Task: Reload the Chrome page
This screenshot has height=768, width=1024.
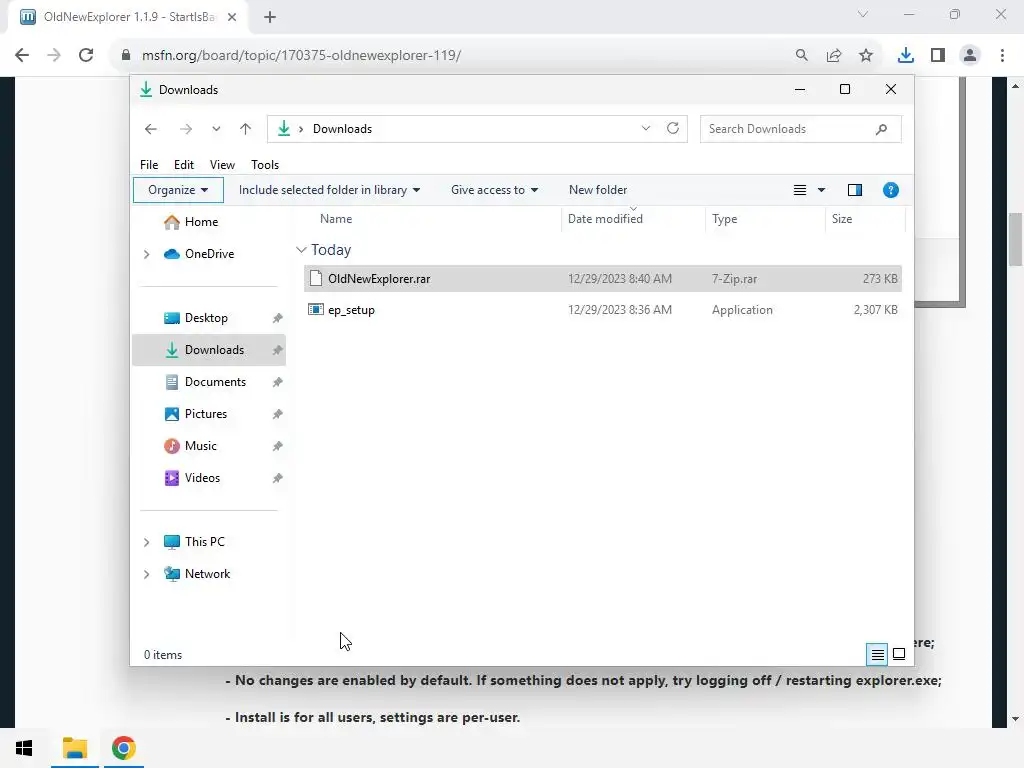Action: 86,55
